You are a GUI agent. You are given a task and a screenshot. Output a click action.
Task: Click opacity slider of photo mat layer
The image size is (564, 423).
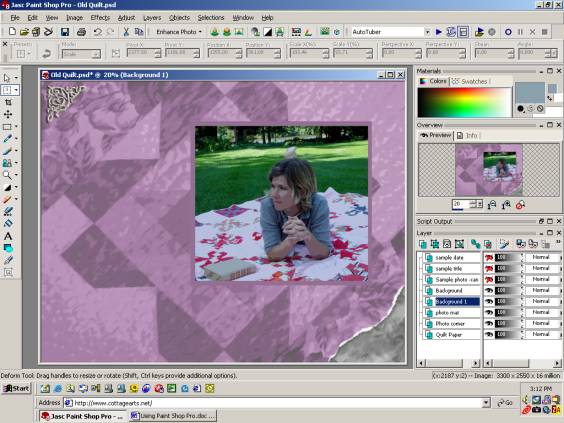click(509, 313)
